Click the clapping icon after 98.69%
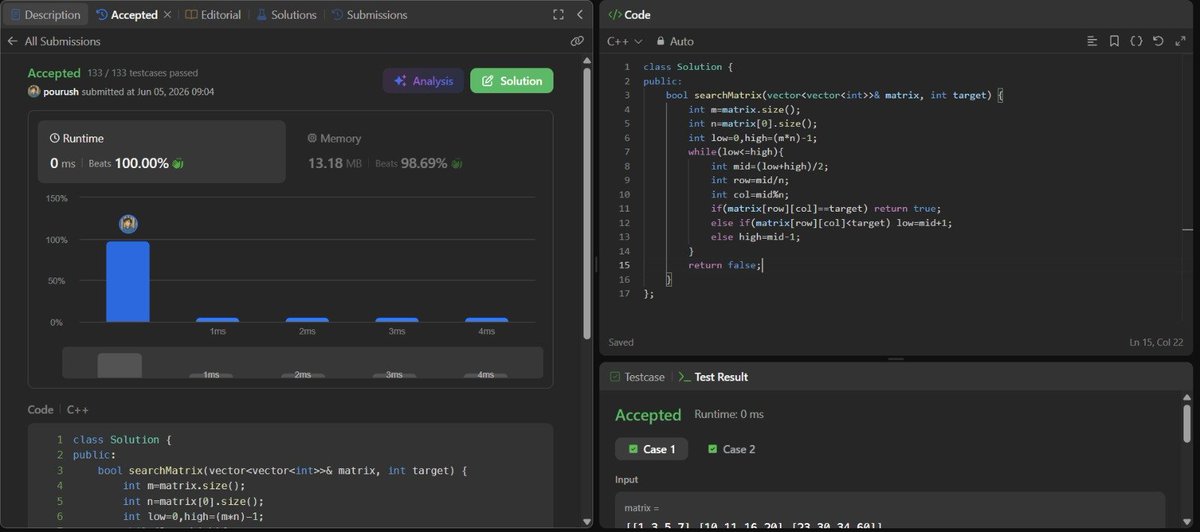This screenshot has height=532, width=1200. coord(455,163)
